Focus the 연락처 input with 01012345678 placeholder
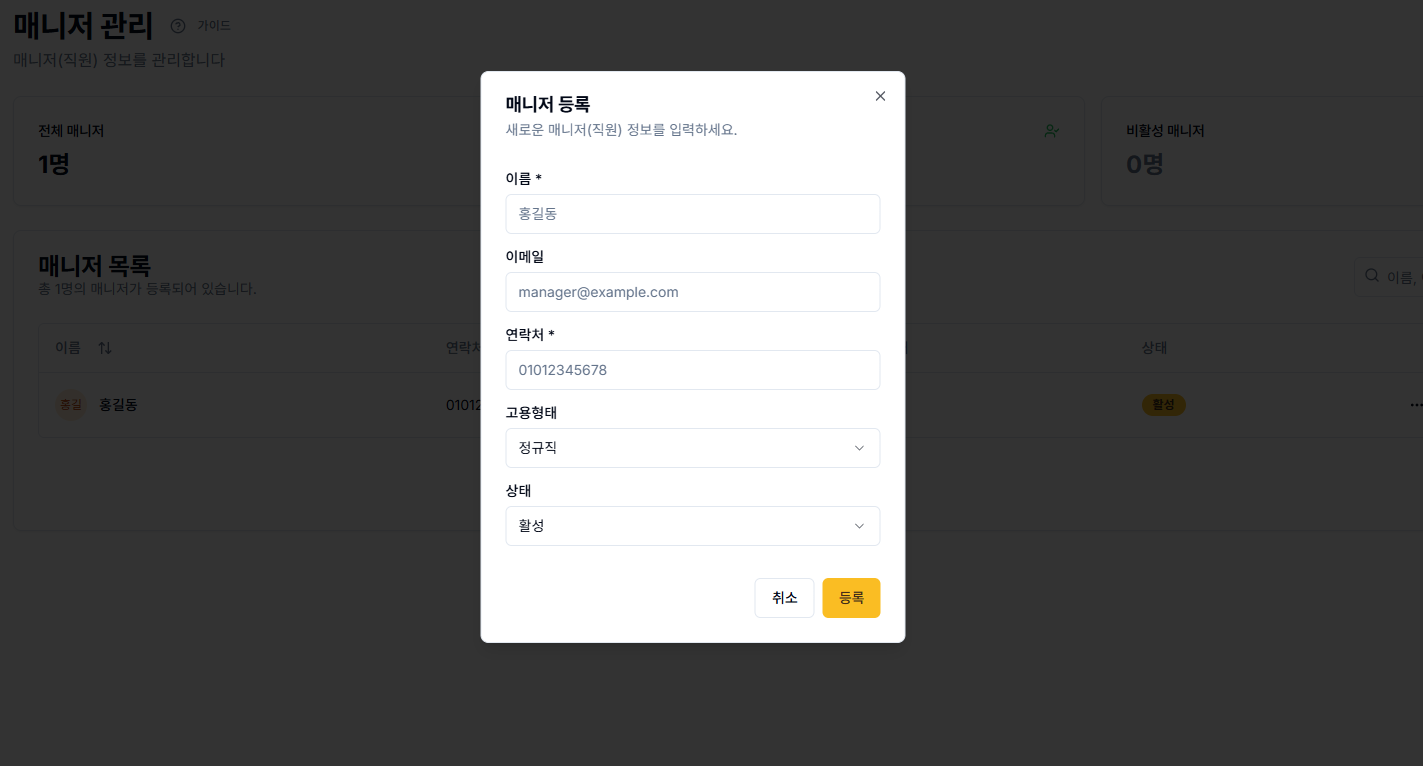 [x=693, y=370]
